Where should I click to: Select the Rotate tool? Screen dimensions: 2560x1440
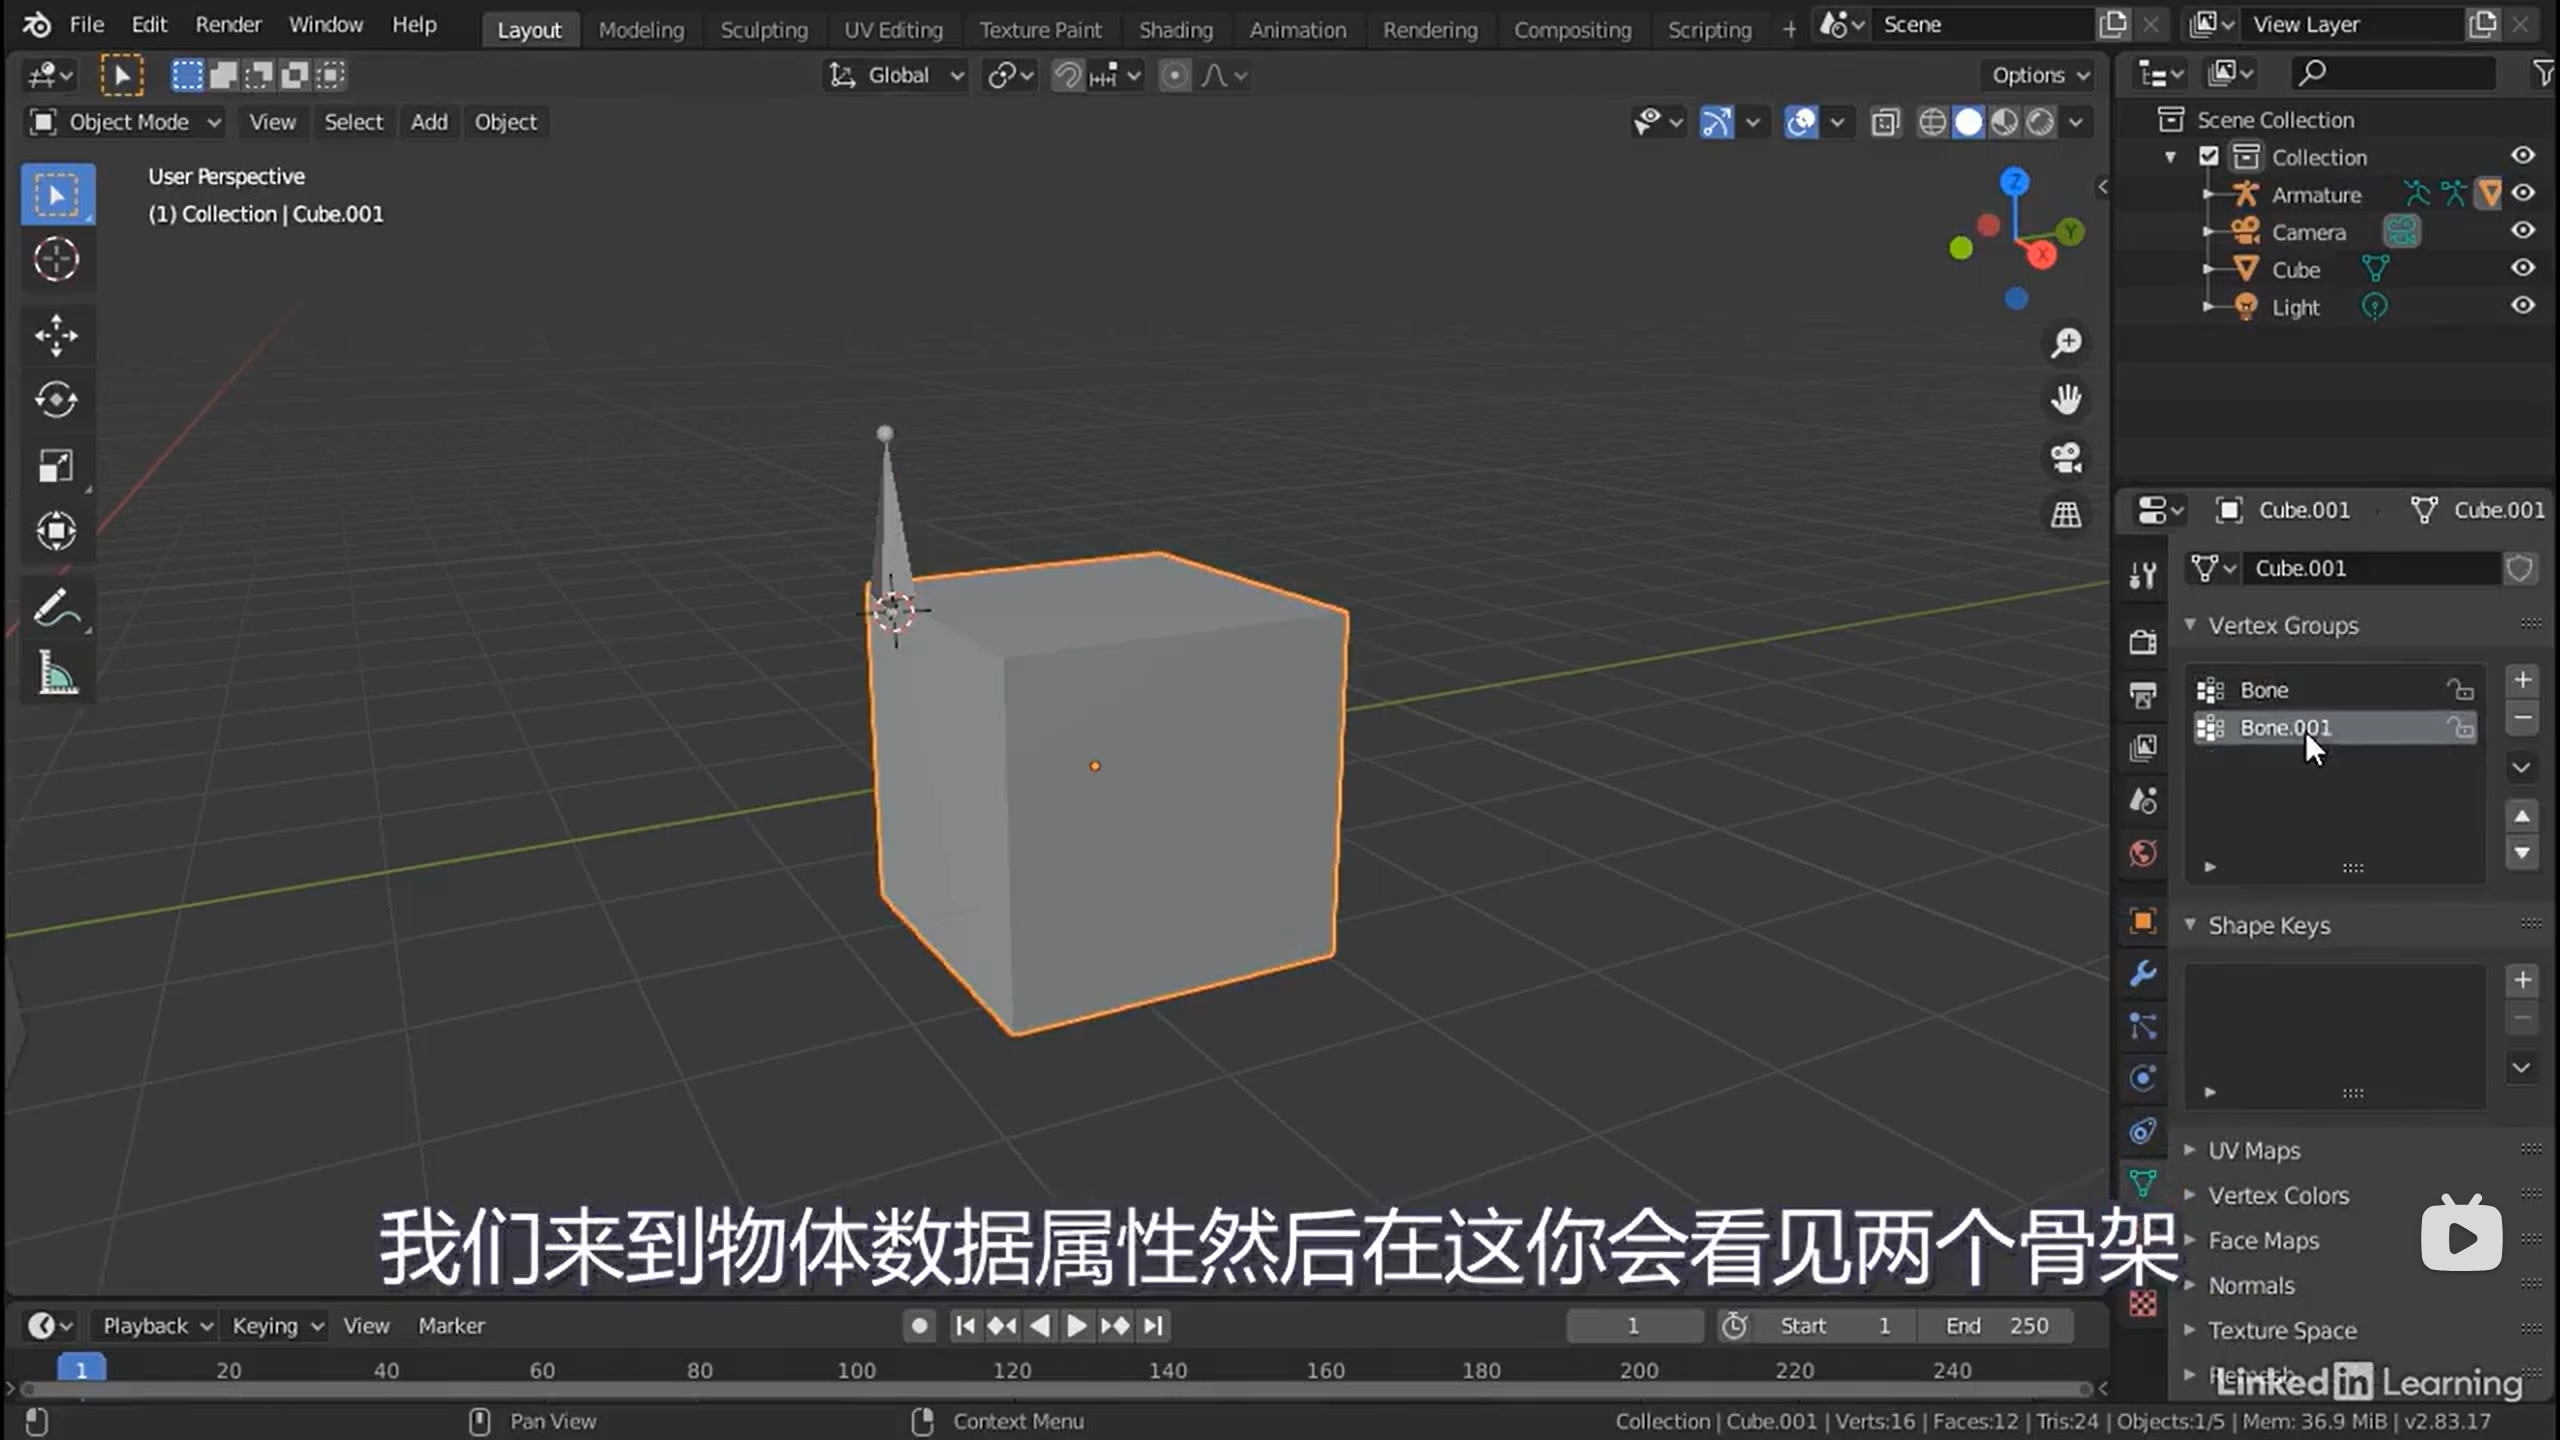click(57, 400)
